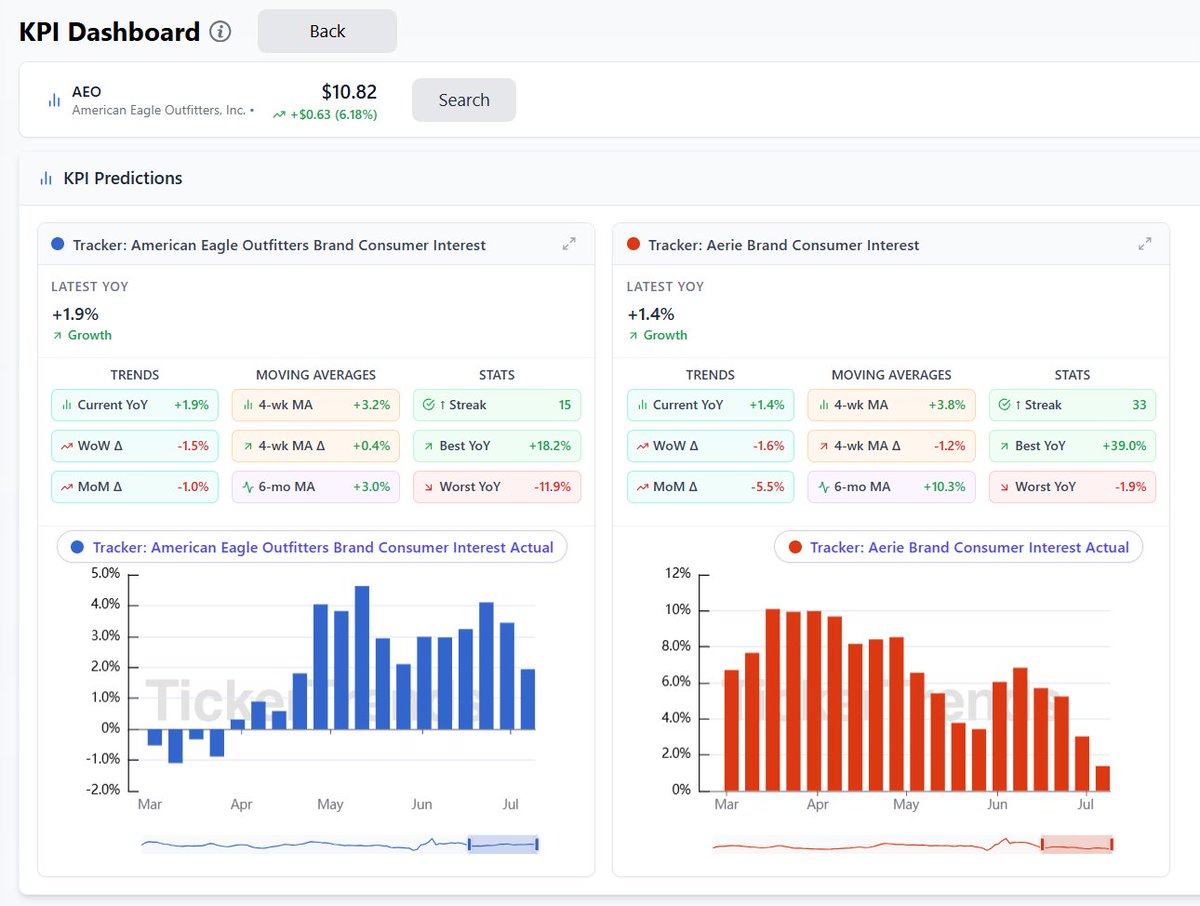Click American Eagle Outfitters, Inc. company name
This screenshot has width=1200, height=906.
(x=159, y=110)
